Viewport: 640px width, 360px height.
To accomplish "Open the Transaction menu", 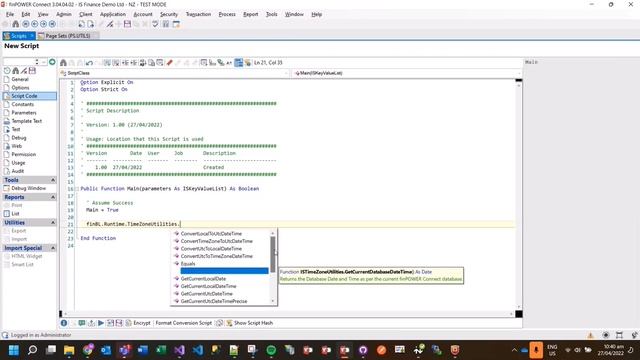I will pyautogui.click(x=198, y=14).
